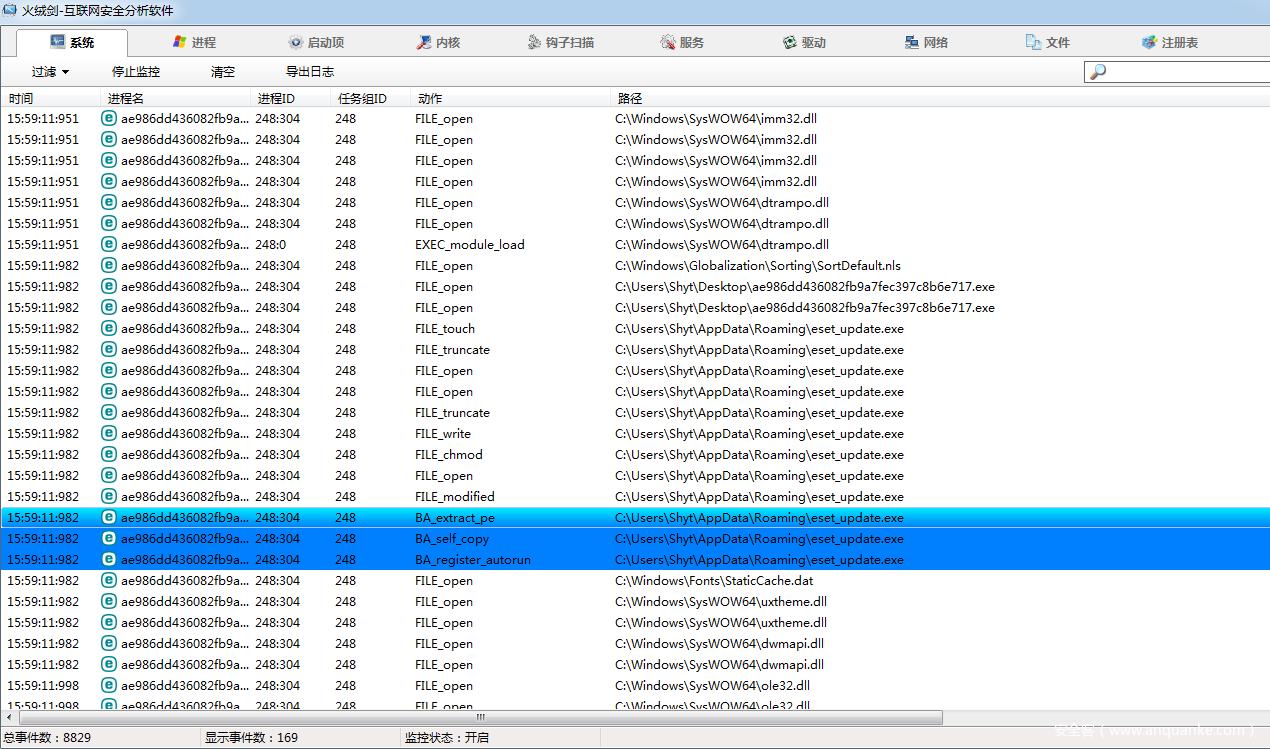Viewport: 1270px width, 749px height.
Task: Click the hook icon beside 钩子扫描
Action: coord(535,42)
